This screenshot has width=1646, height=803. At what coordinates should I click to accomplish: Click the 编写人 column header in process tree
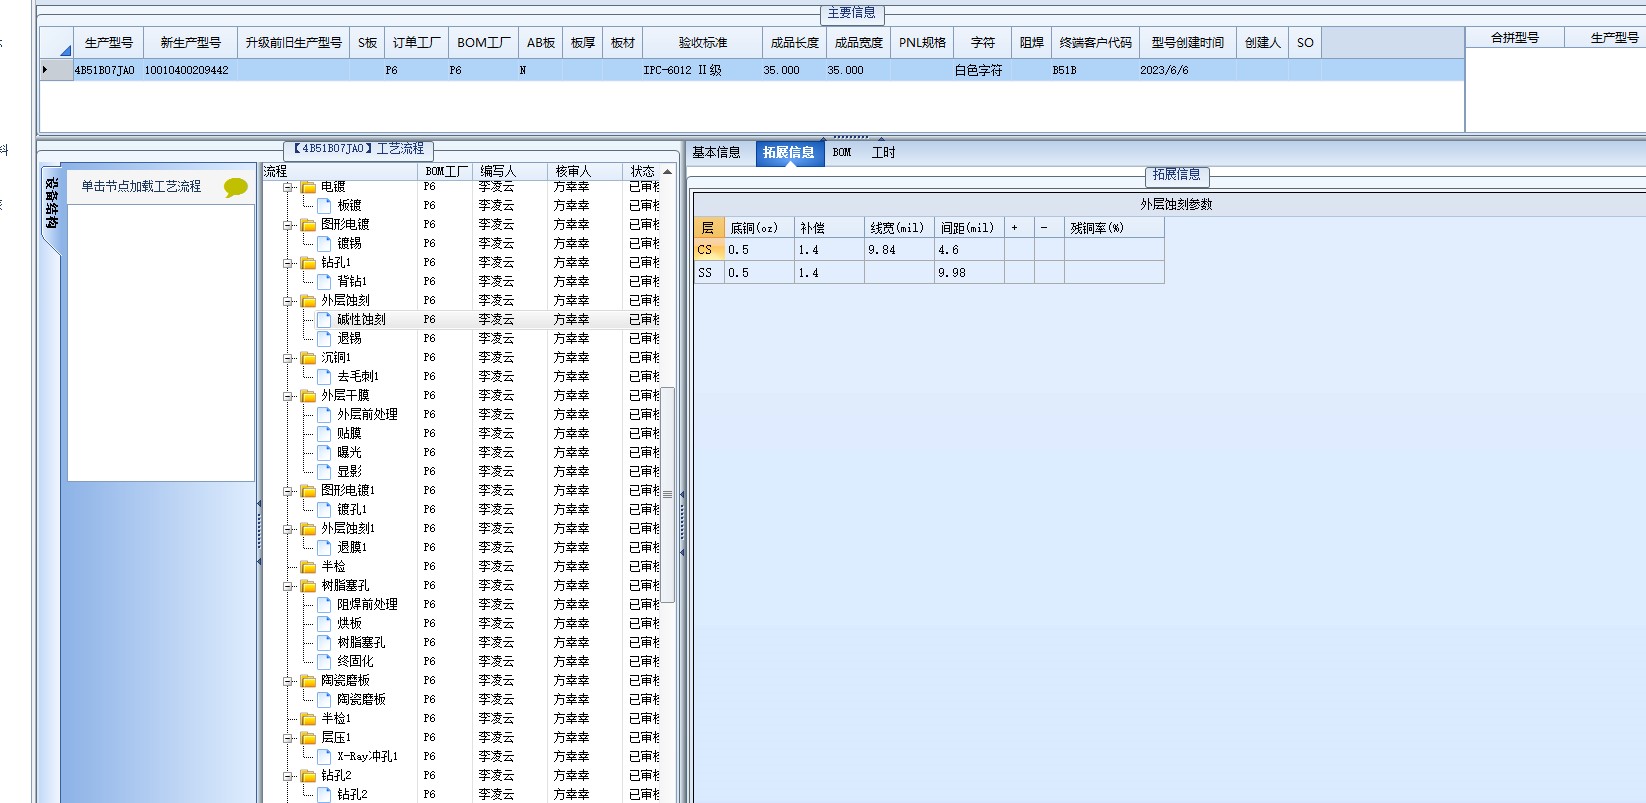[x=510, y=172]
